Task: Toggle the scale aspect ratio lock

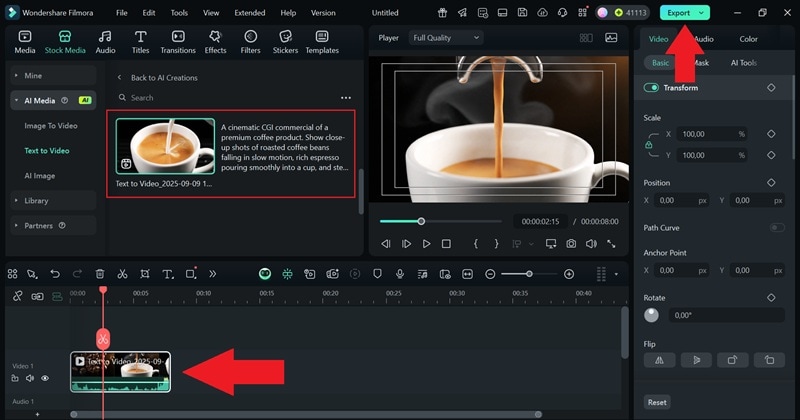Action: click(648, 144)
